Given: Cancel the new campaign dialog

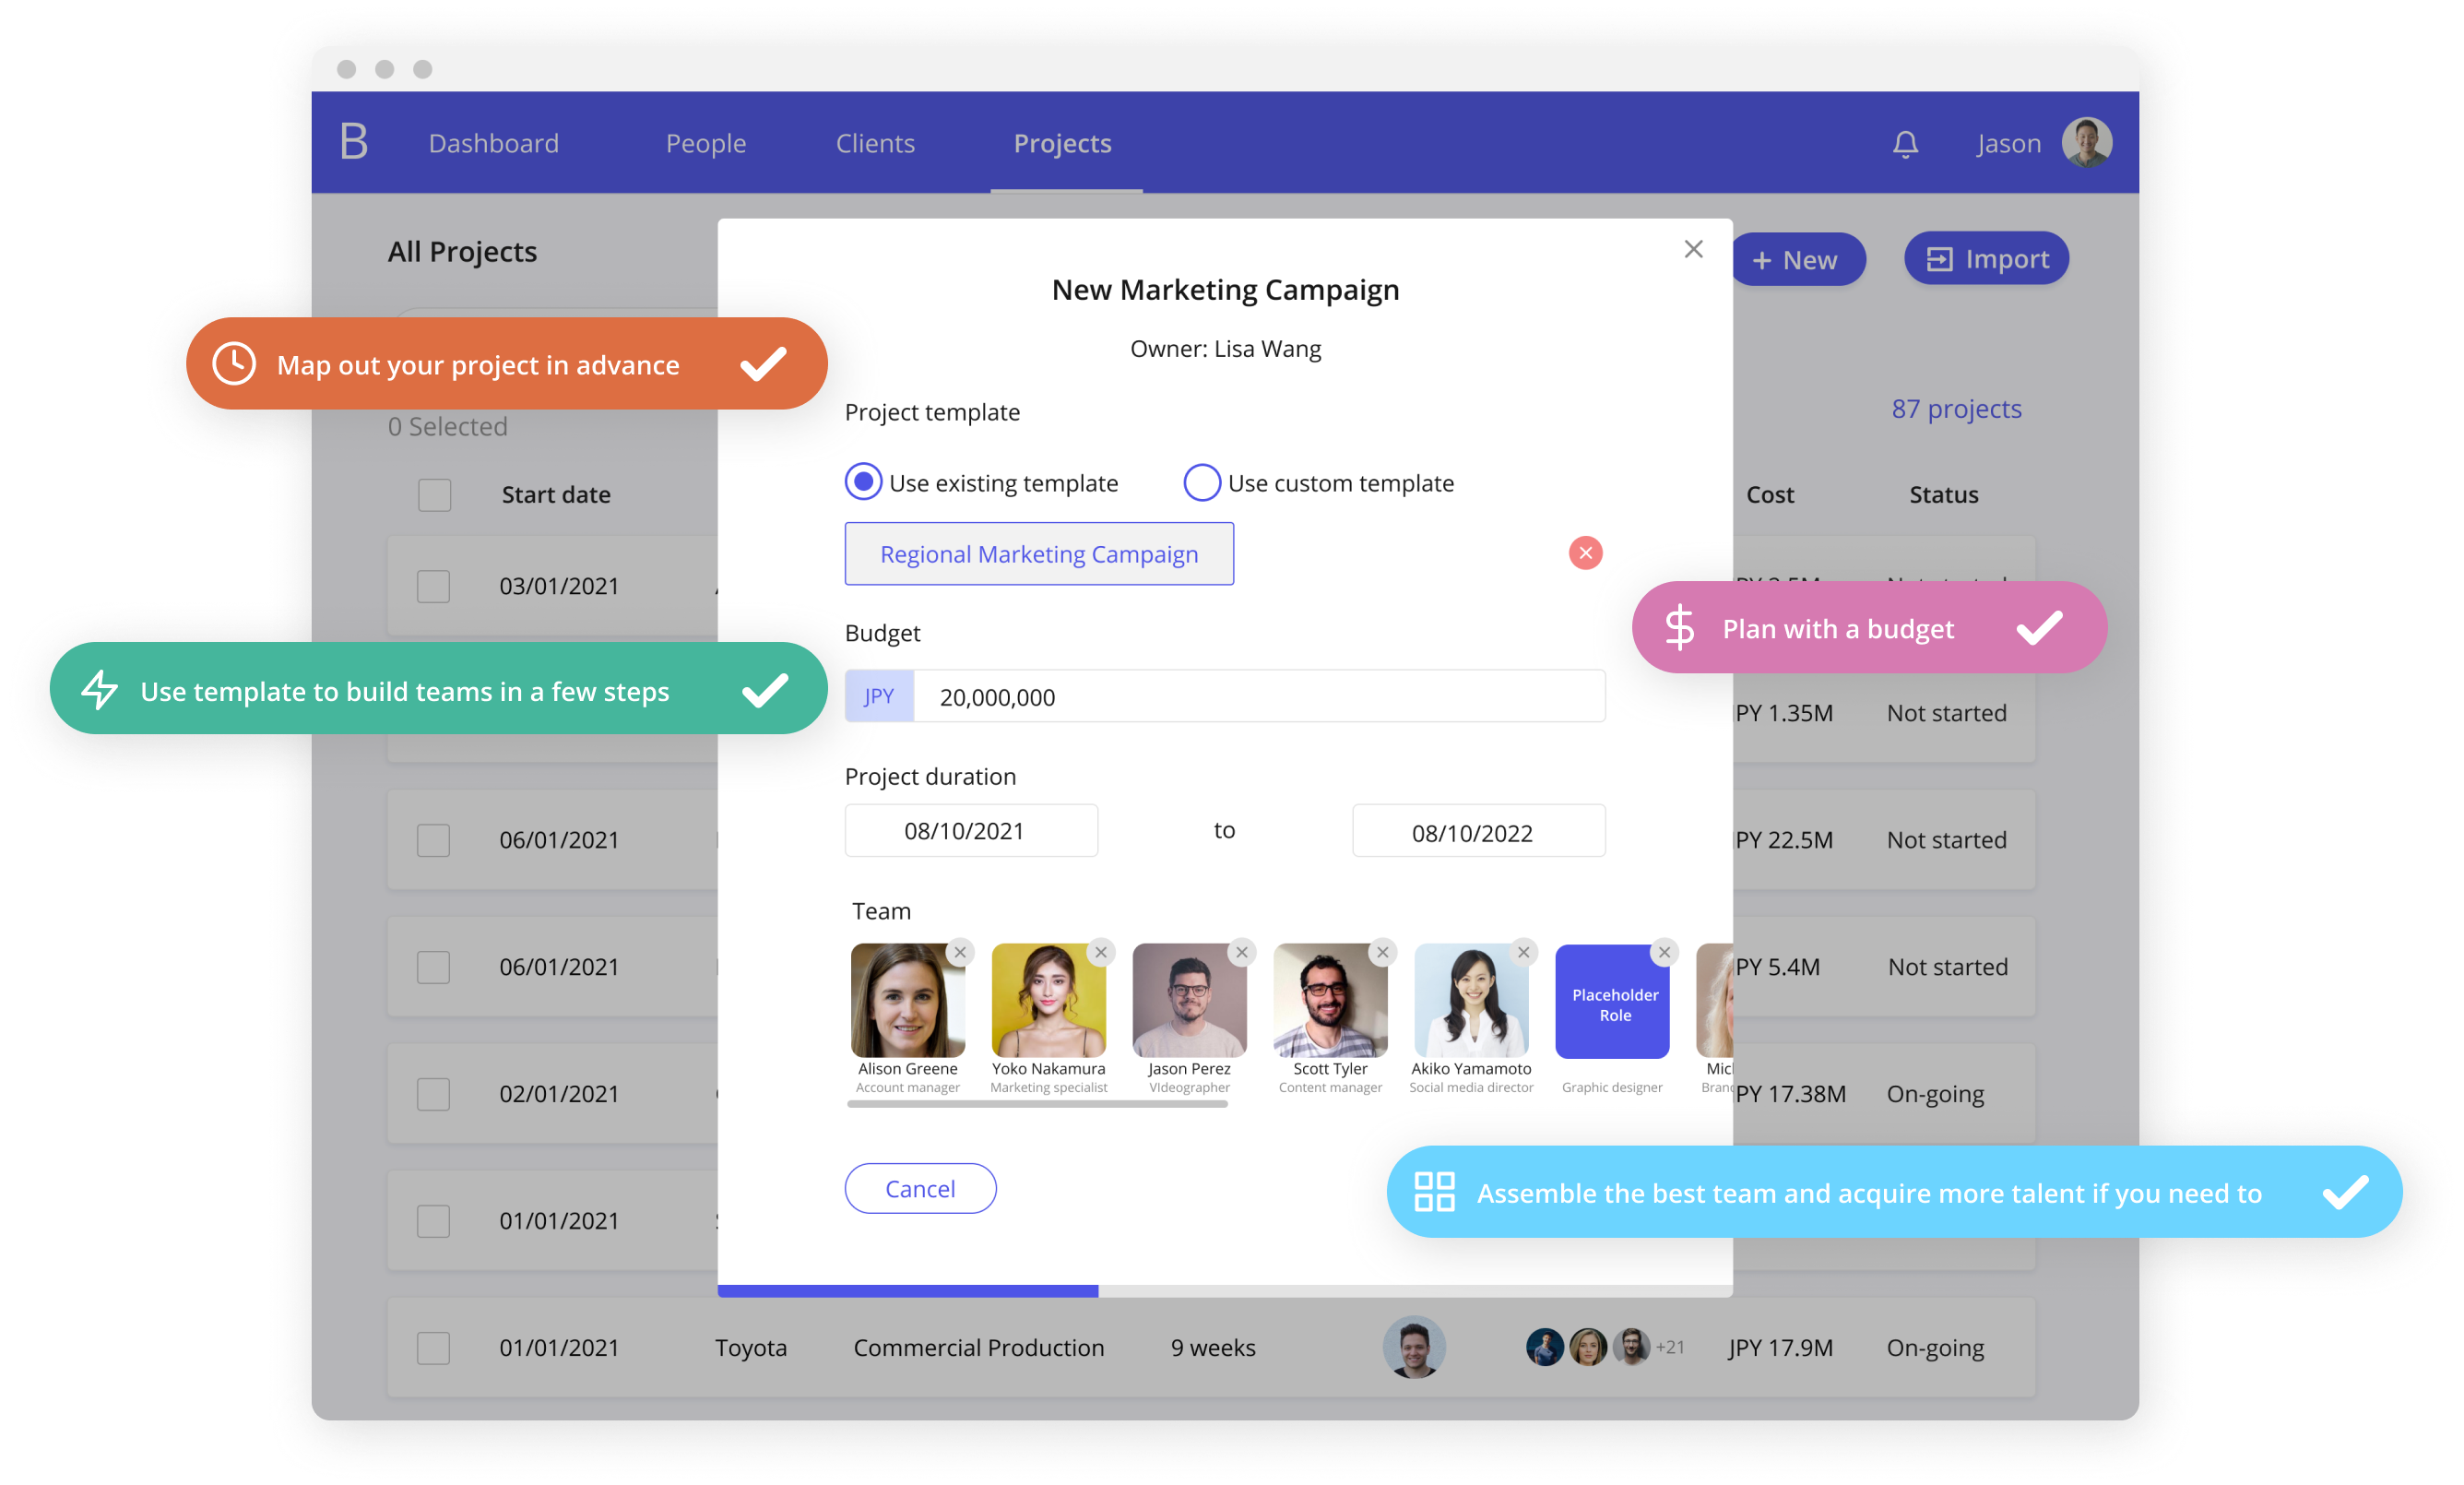Looking at the screenshot, I should click(920, 1188).
